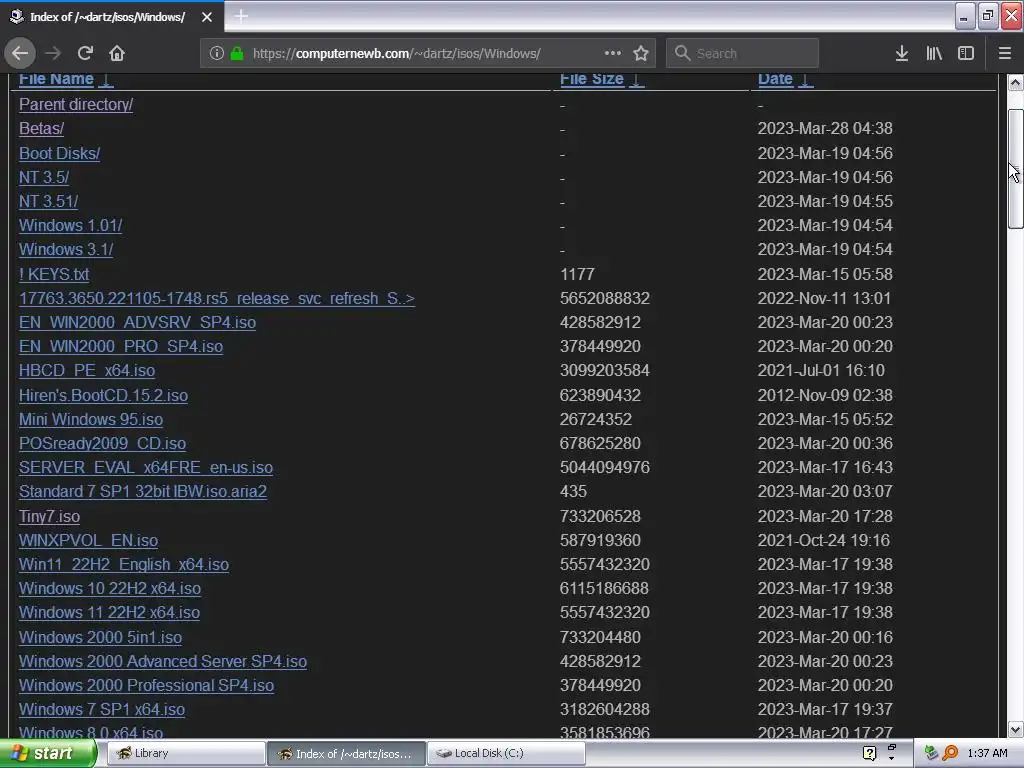Viewport: 1024px width, 768px height.
Task: Open the Library bookshelf icon
Action: (x=934, y=54)
